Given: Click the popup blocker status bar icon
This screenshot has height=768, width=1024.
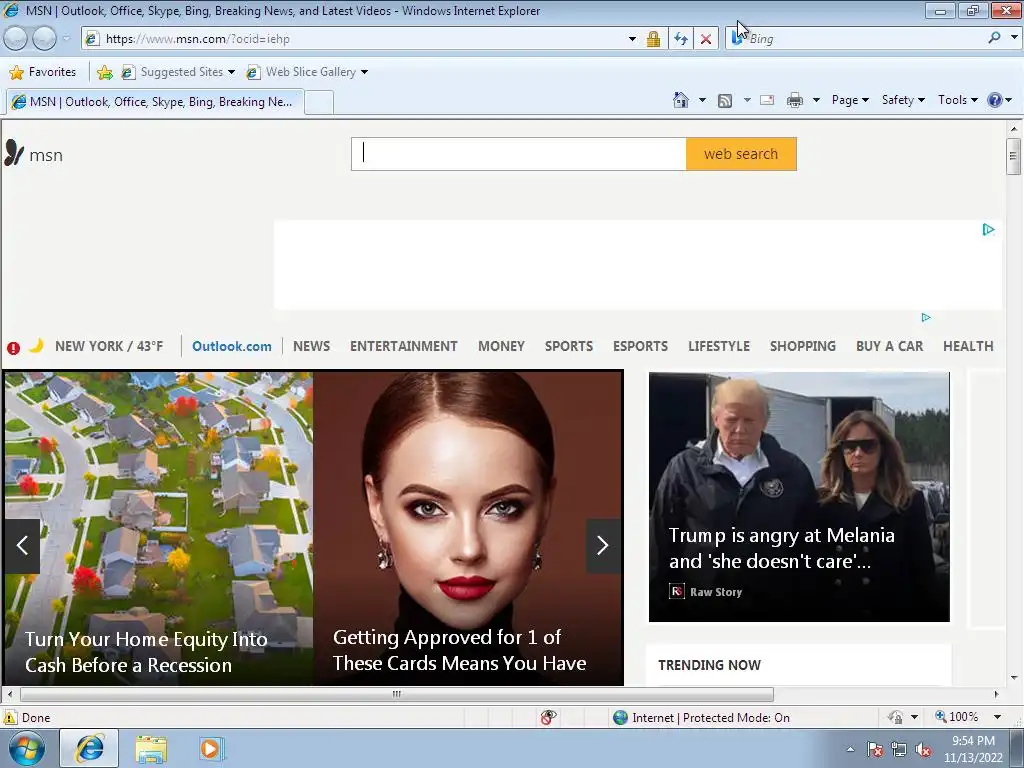Looking at the screenshot, I should 549,717.
